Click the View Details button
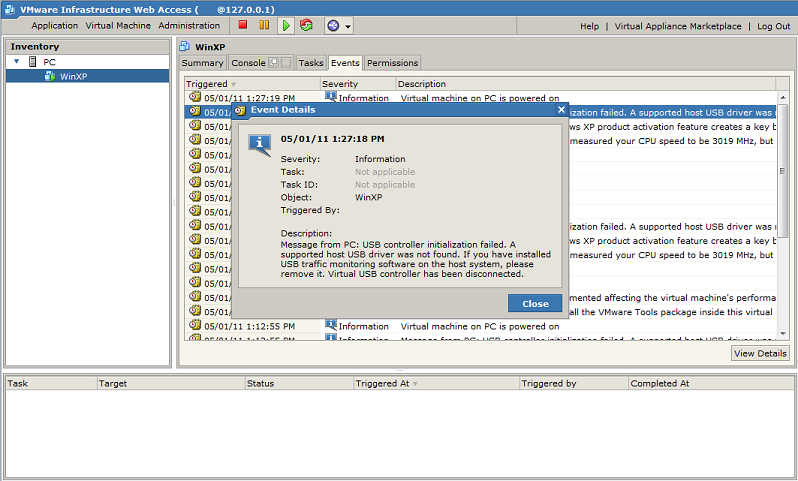The image size is (798, 481). 760,353
